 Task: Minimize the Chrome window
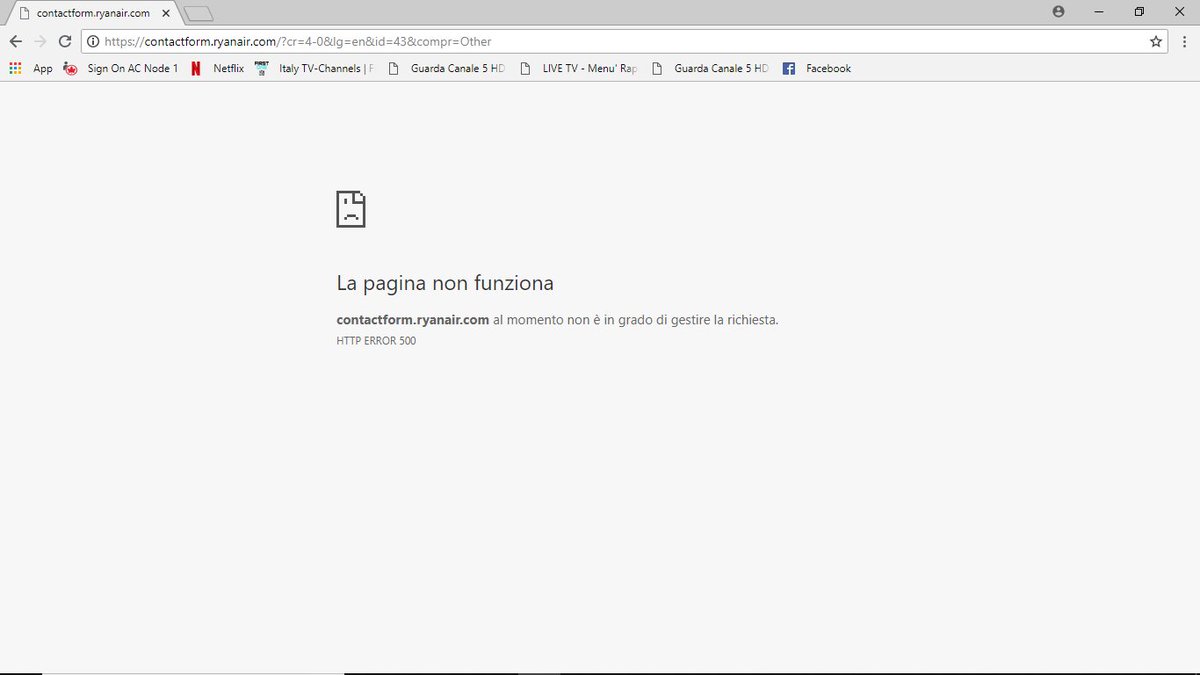click(1099, 12)
